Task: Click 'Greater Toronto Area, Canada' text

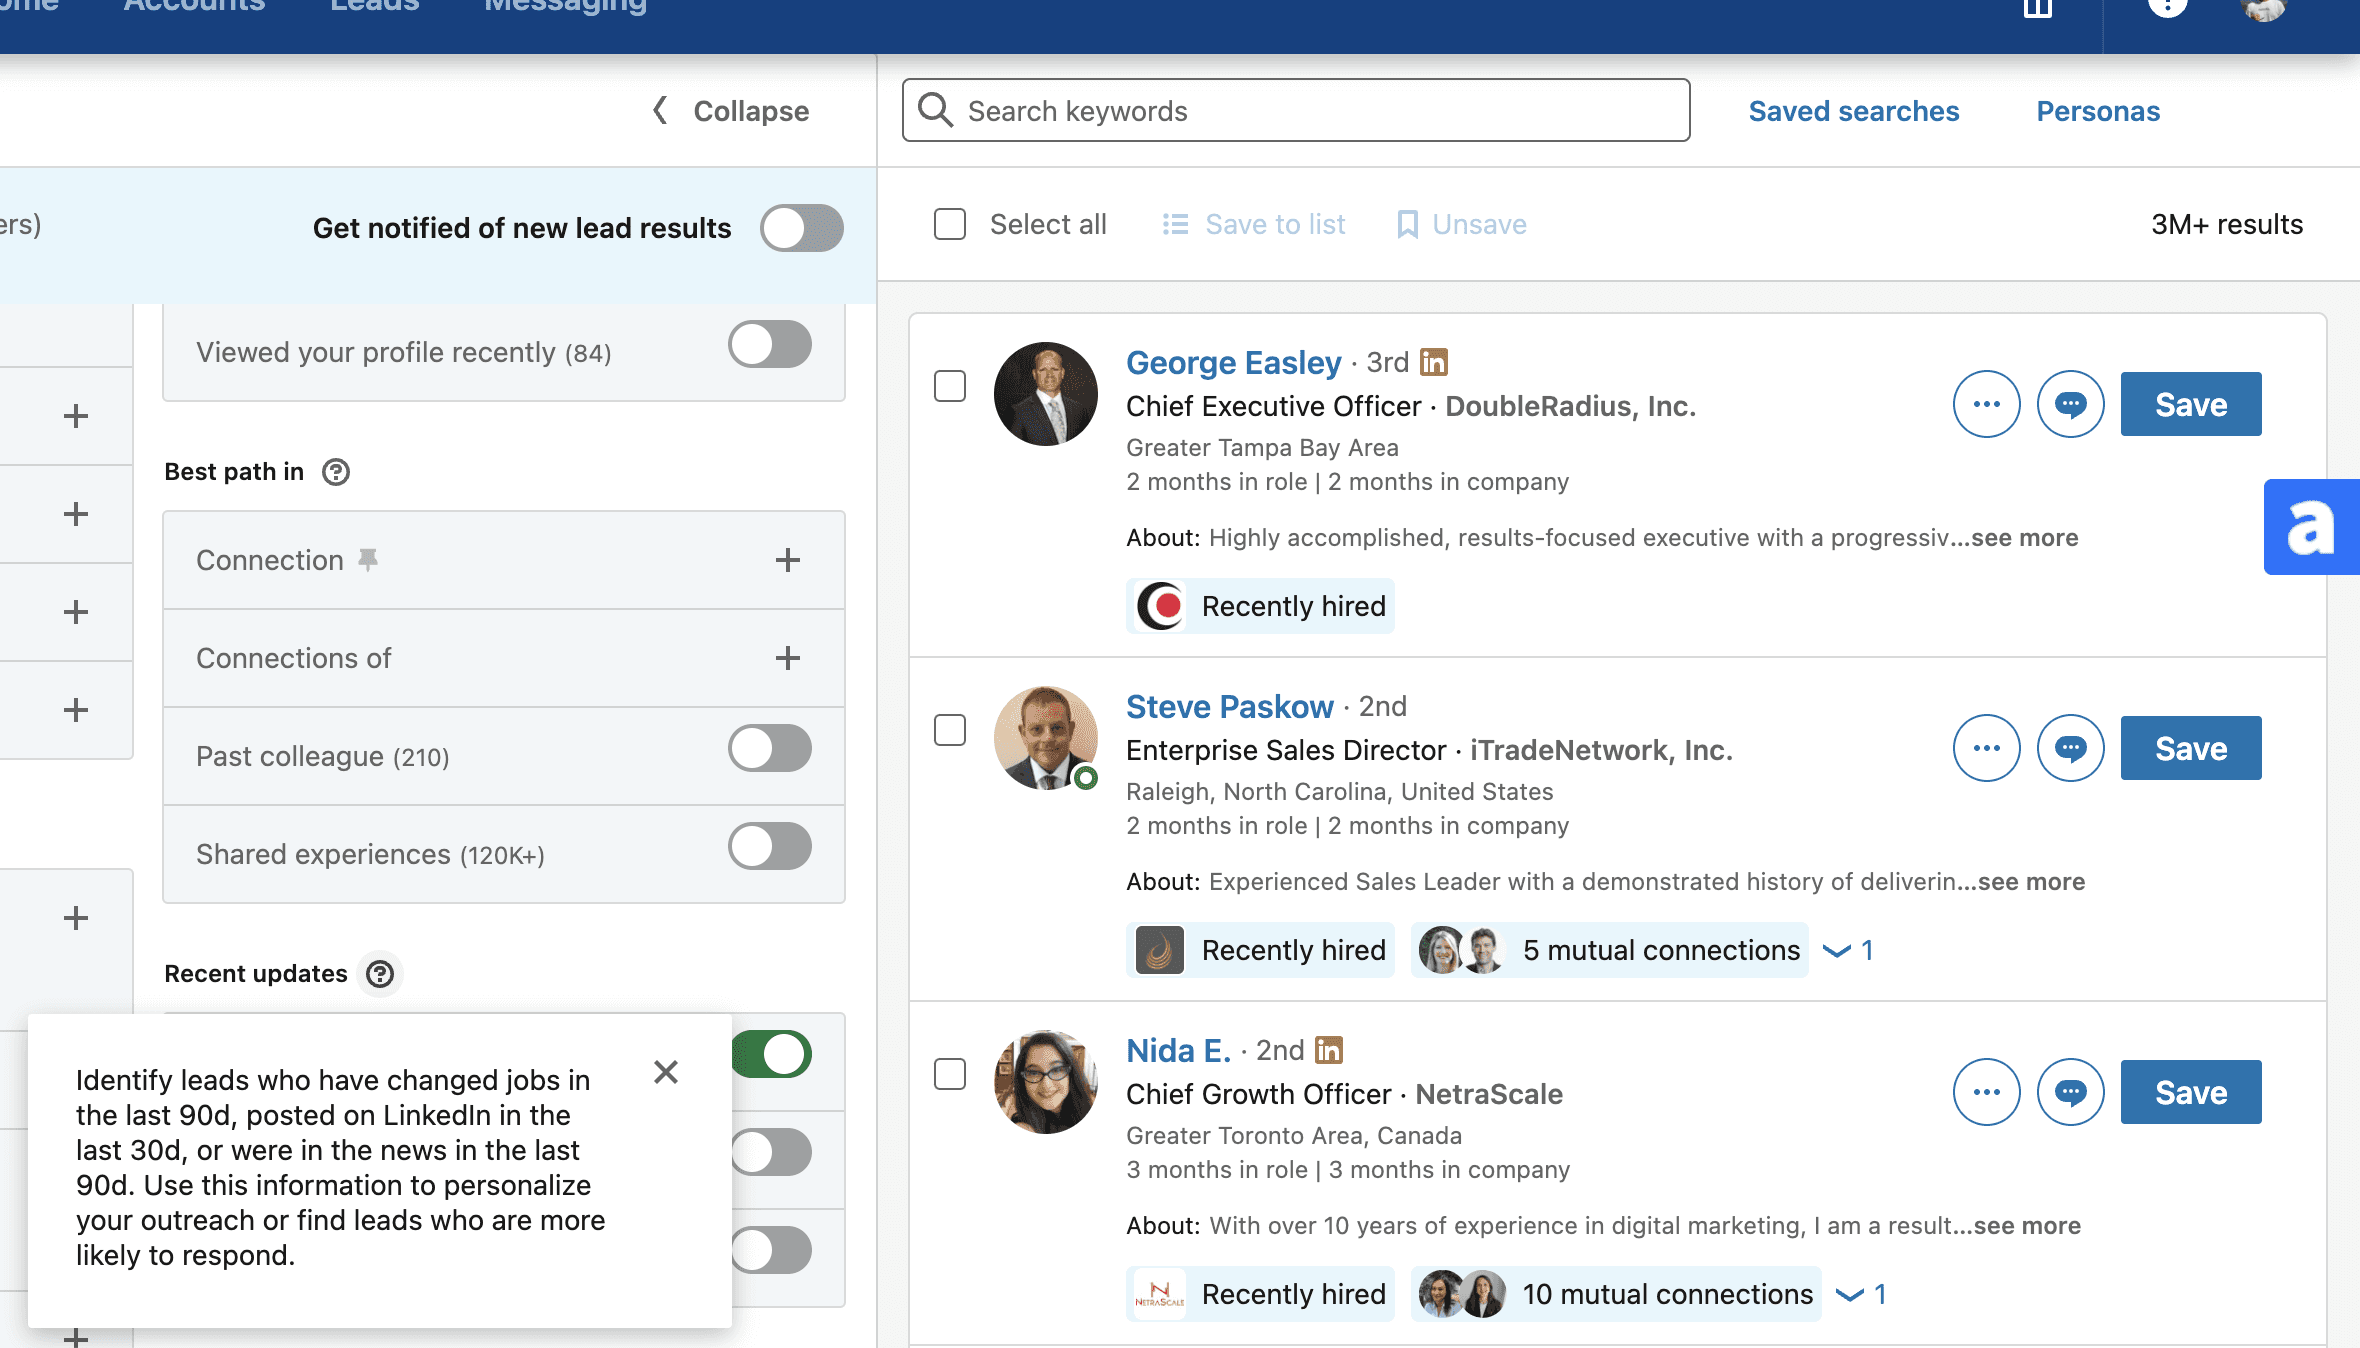Action: [1294, 1136]
